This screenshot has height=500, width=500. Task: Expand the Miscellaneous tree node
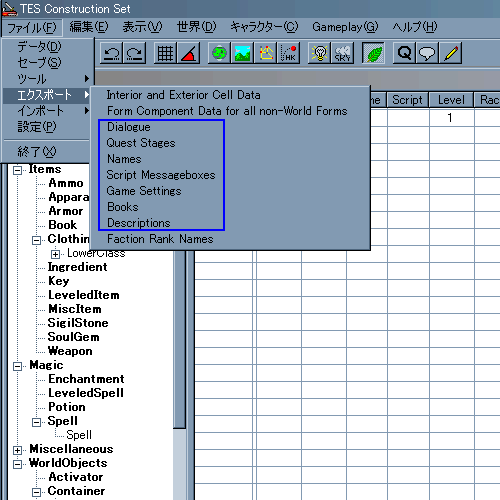coord(17,450)
